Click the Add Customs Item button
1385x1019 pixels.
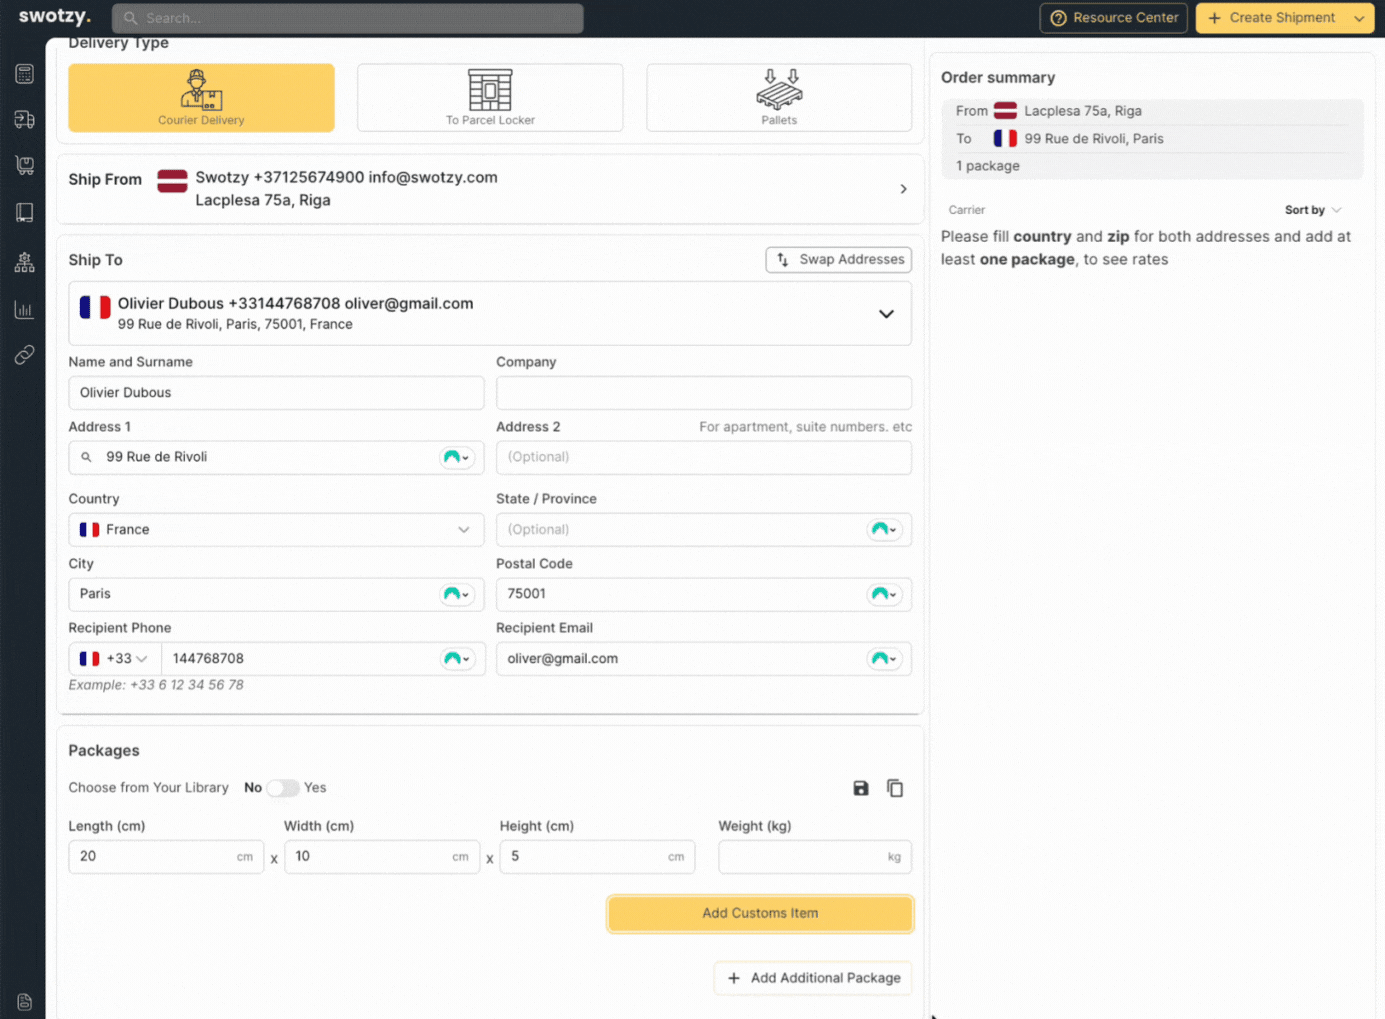759,913
